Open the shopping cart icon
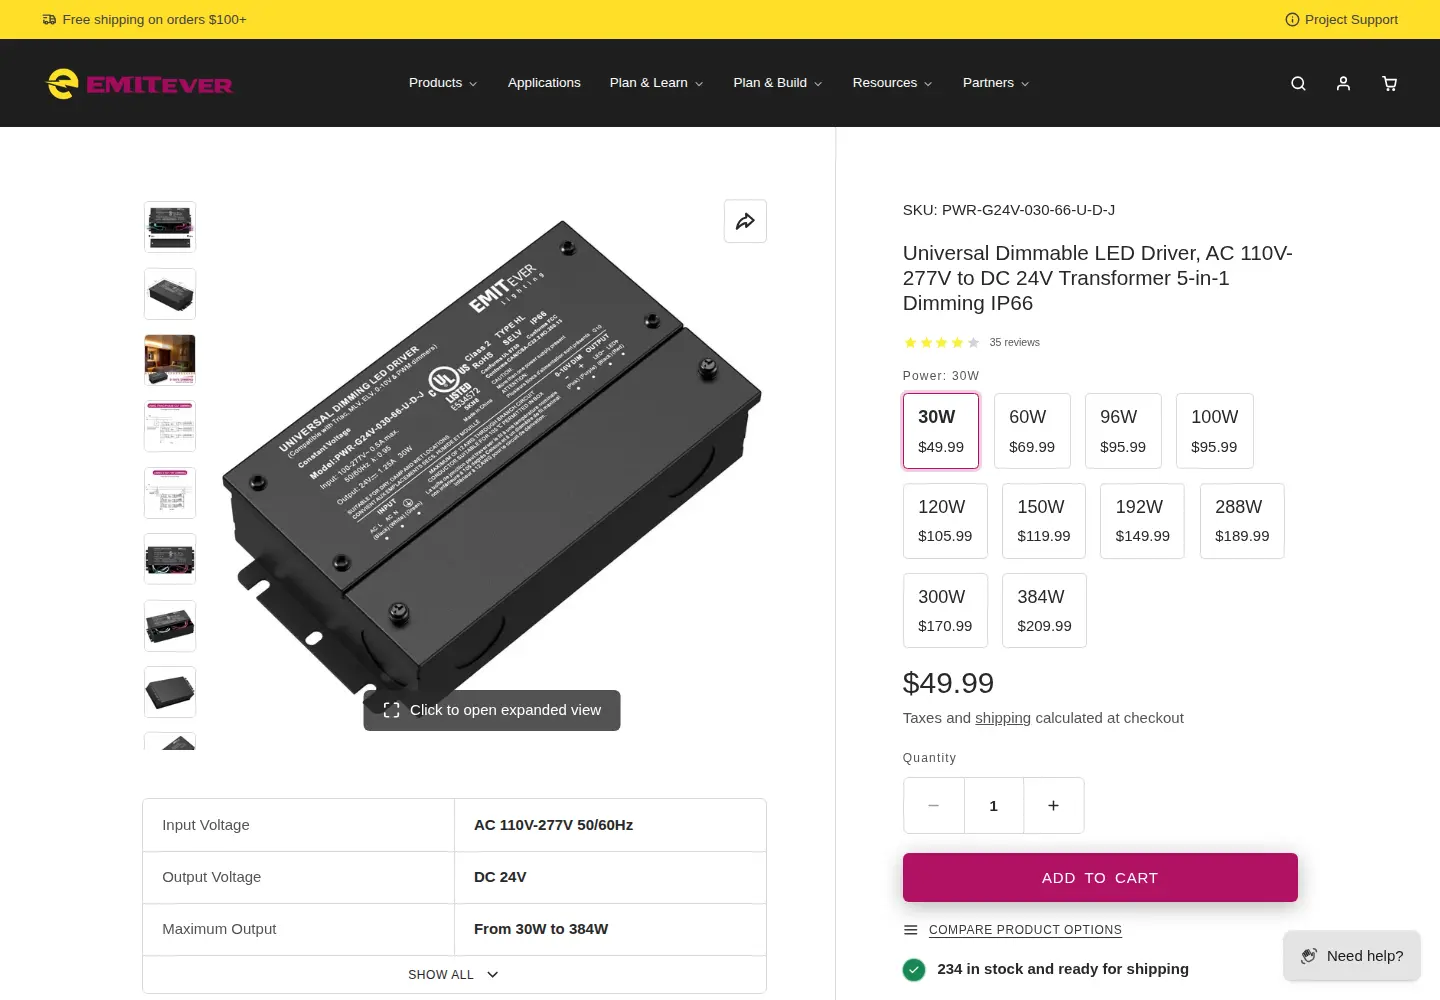This screenshot has width=1440, height=1000. [x=1389, y=83]
